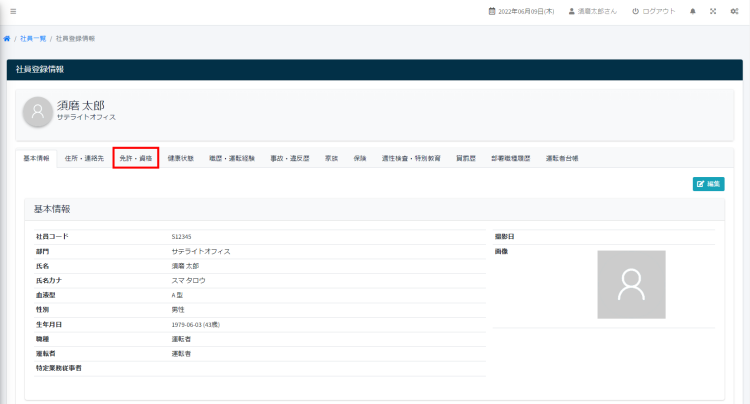Image resolution: width=750 pixels, height=404 pixels.
Task: Click the notification bell icon
Action: click(693, 11)
